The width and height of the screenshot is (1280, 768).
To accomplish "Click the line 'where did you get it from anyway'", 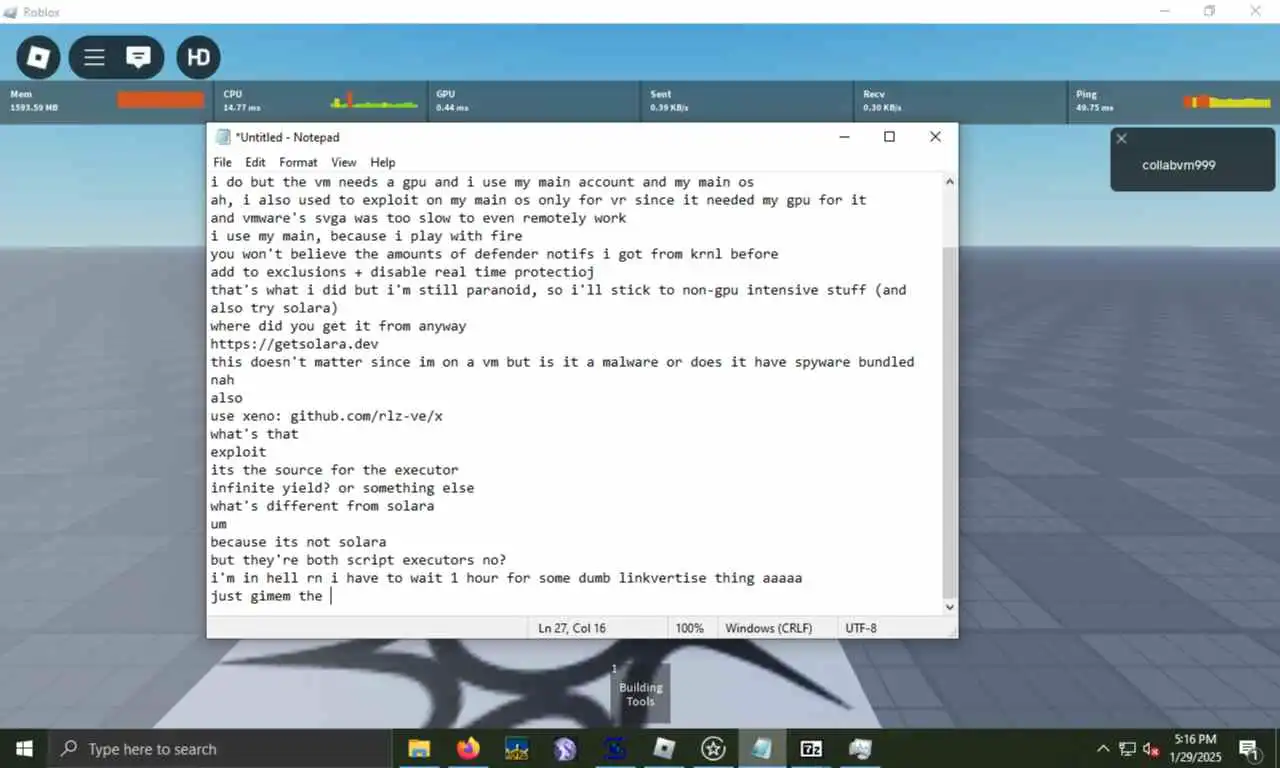I will 338,326.
